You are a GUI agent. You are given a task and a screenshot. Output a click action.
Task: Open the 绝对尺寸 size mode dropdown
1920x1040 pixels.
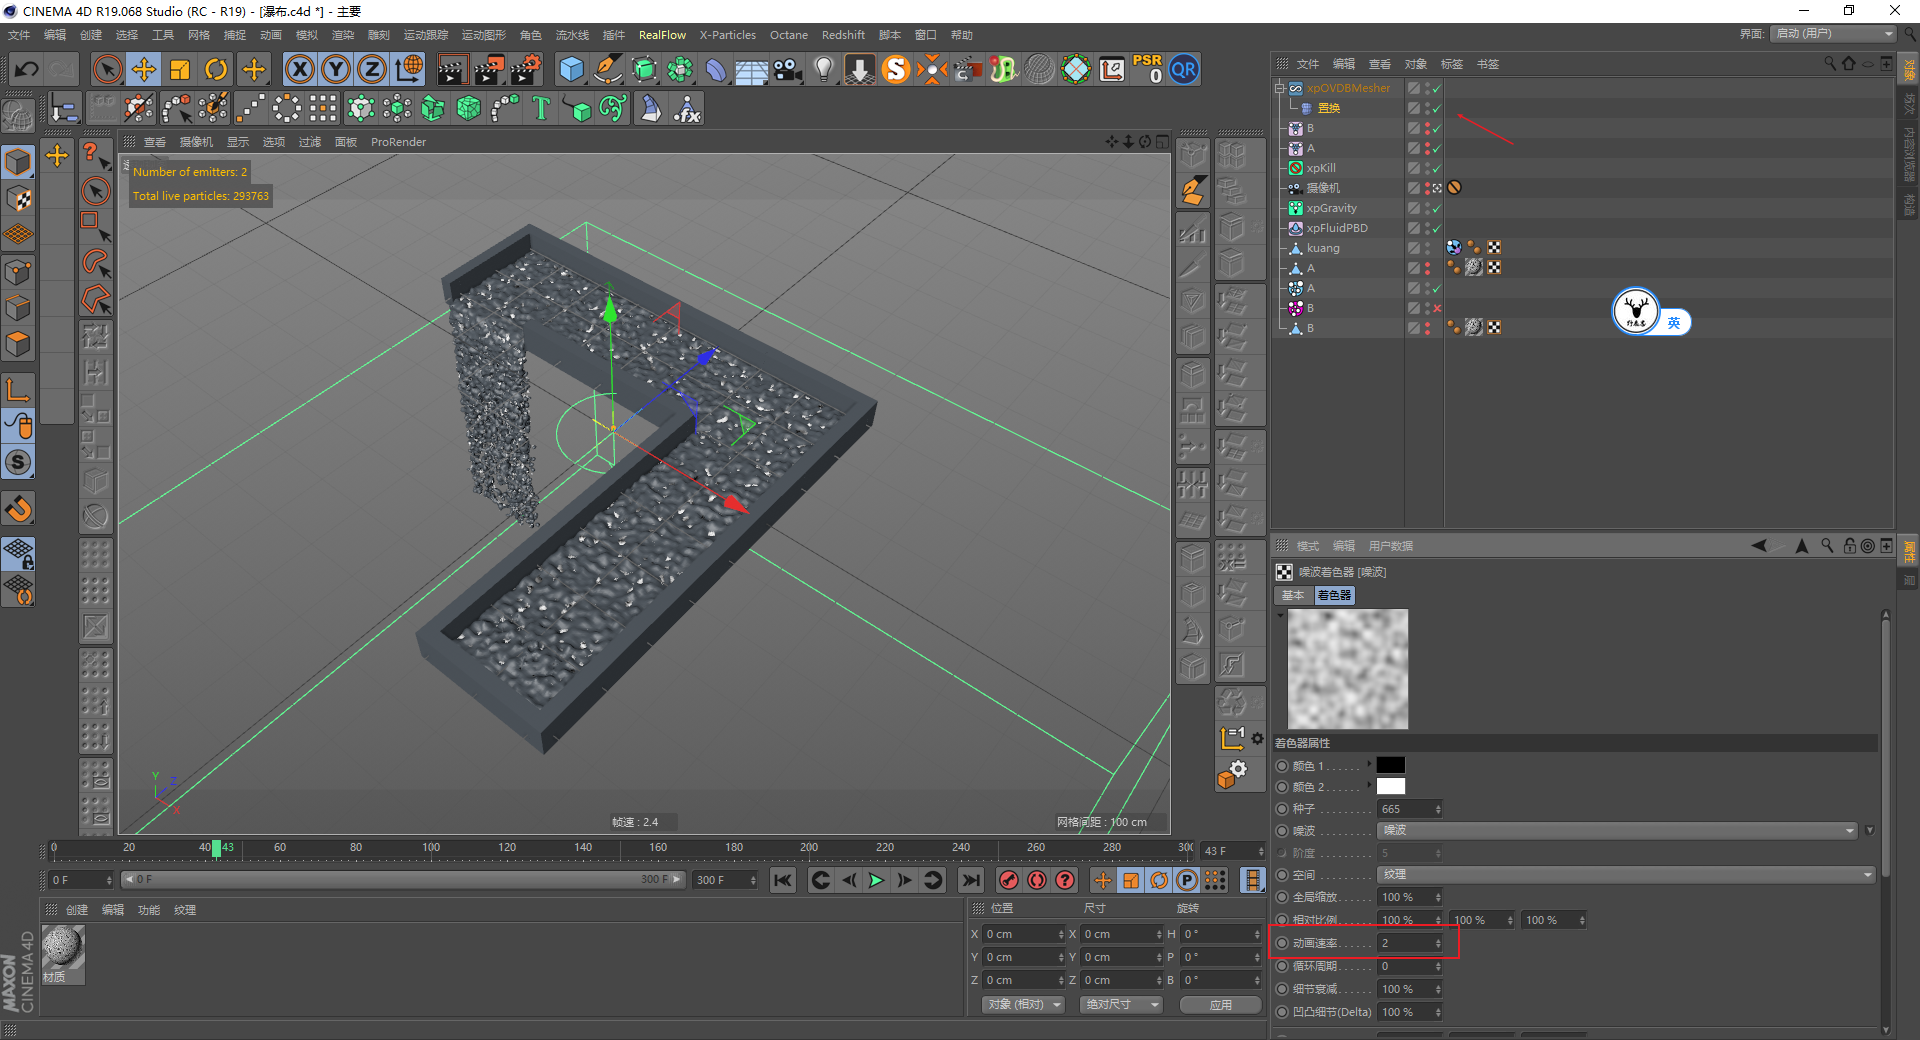click(x=1121, y=1004)
